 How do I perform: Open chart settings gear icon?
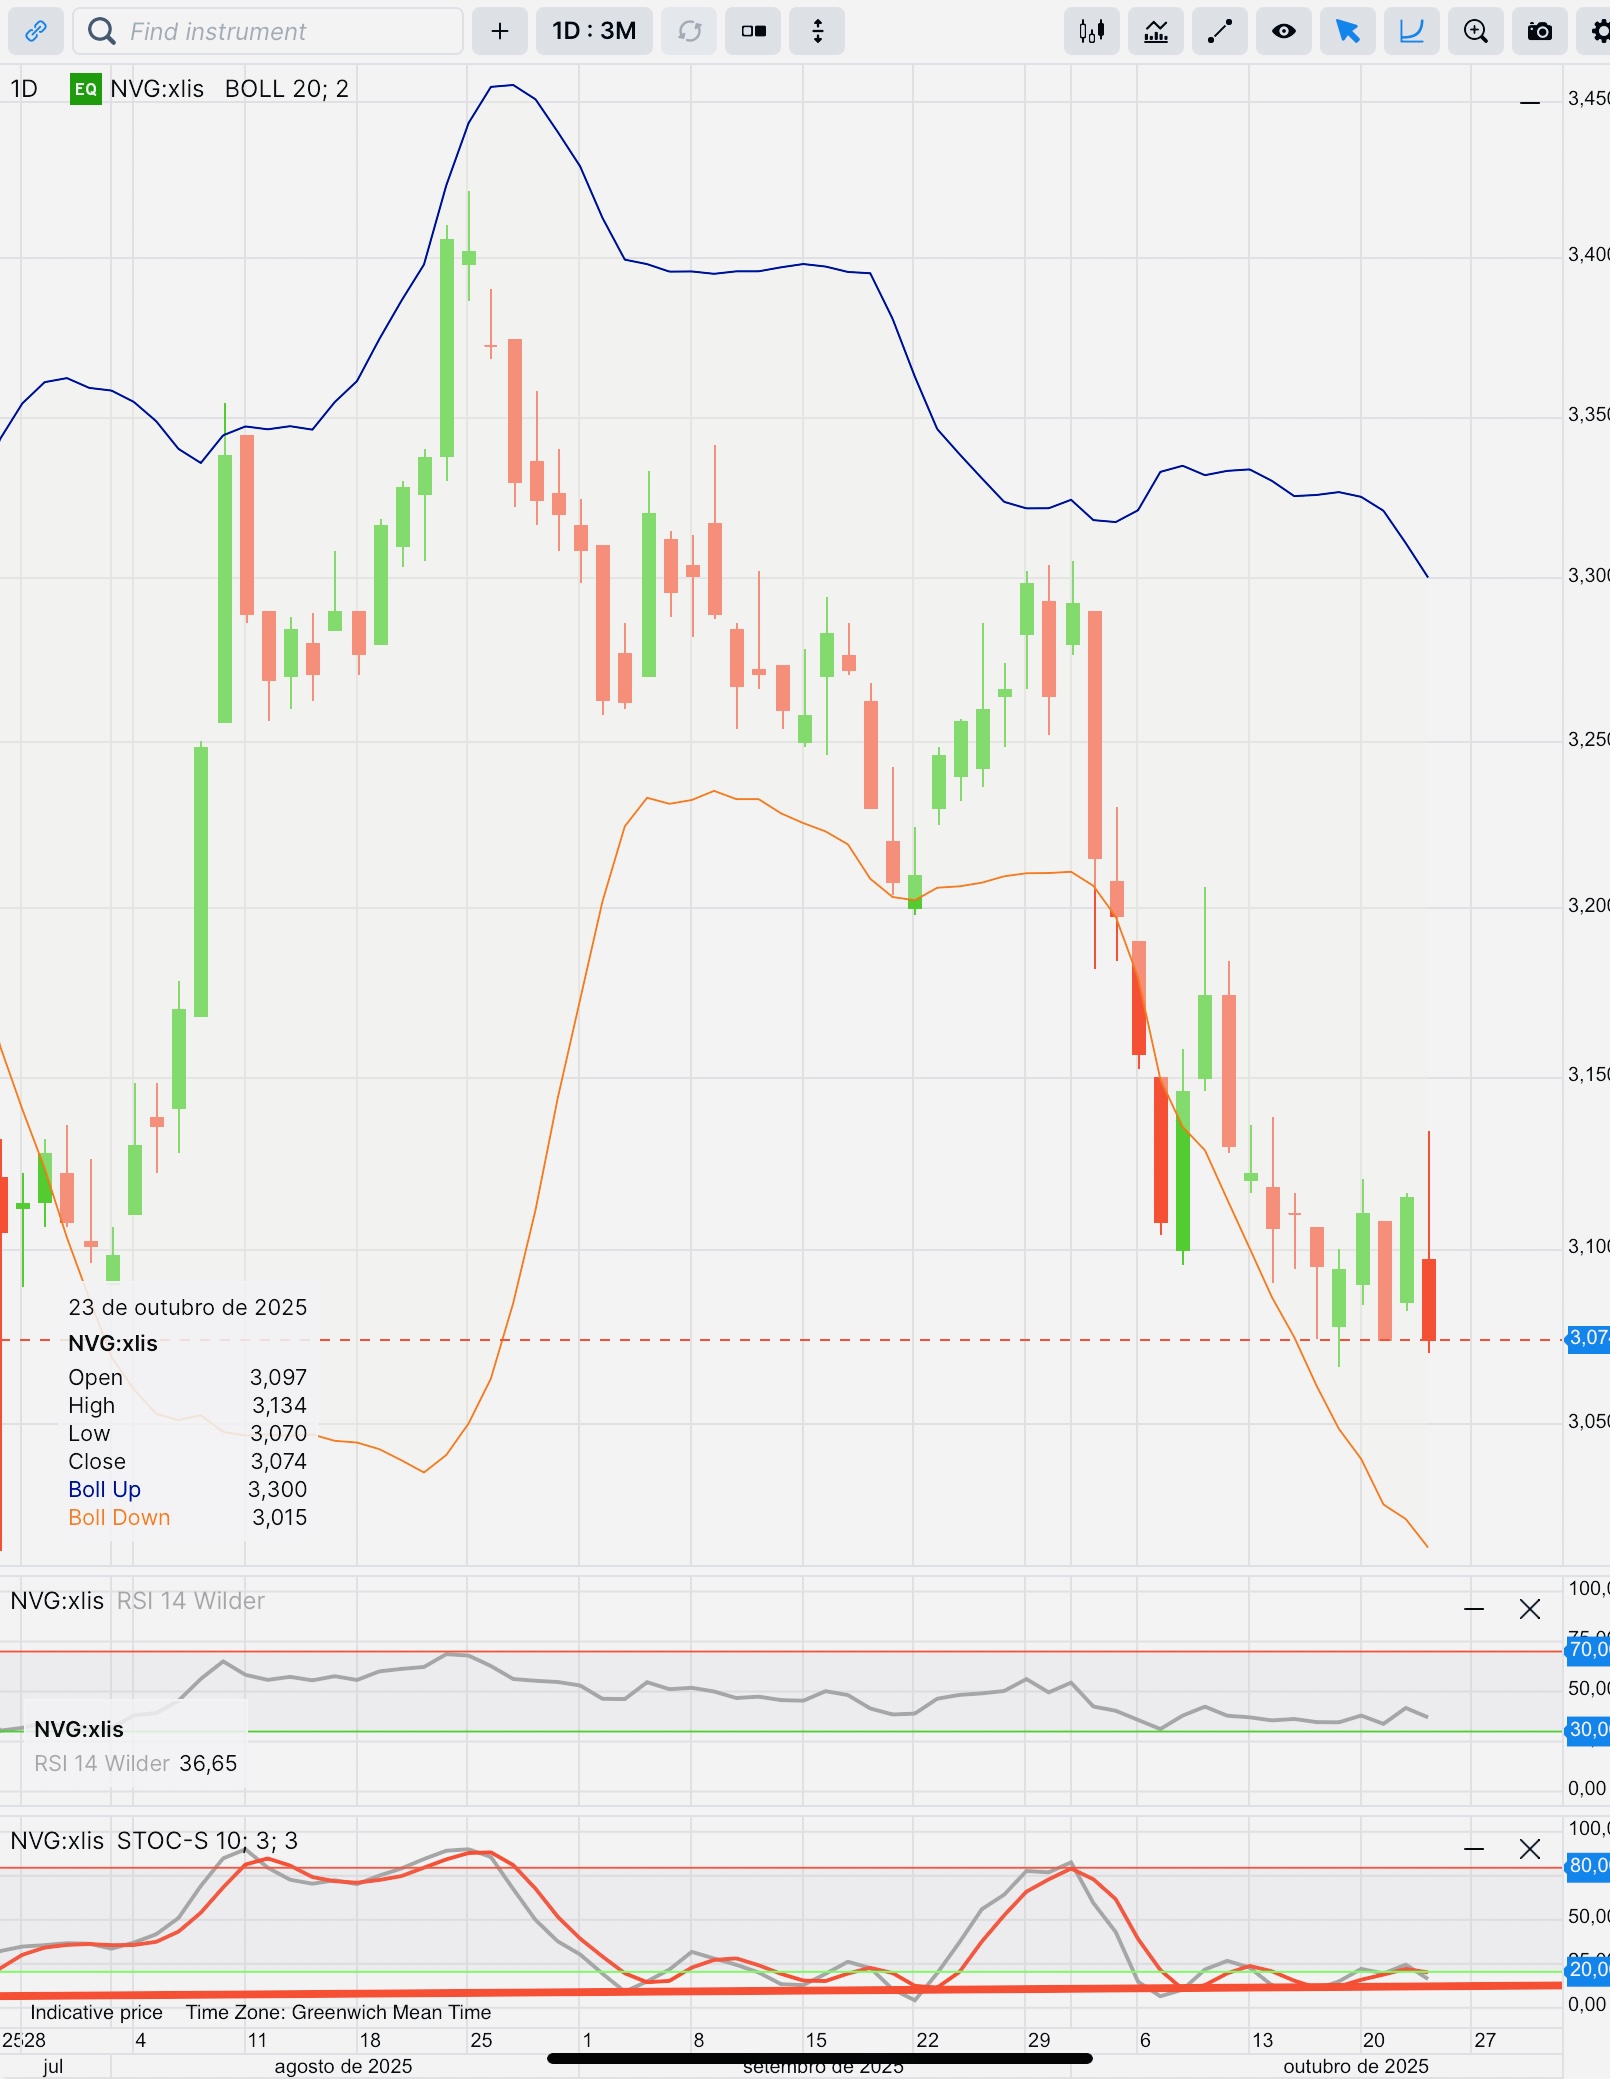point(1596,31)
